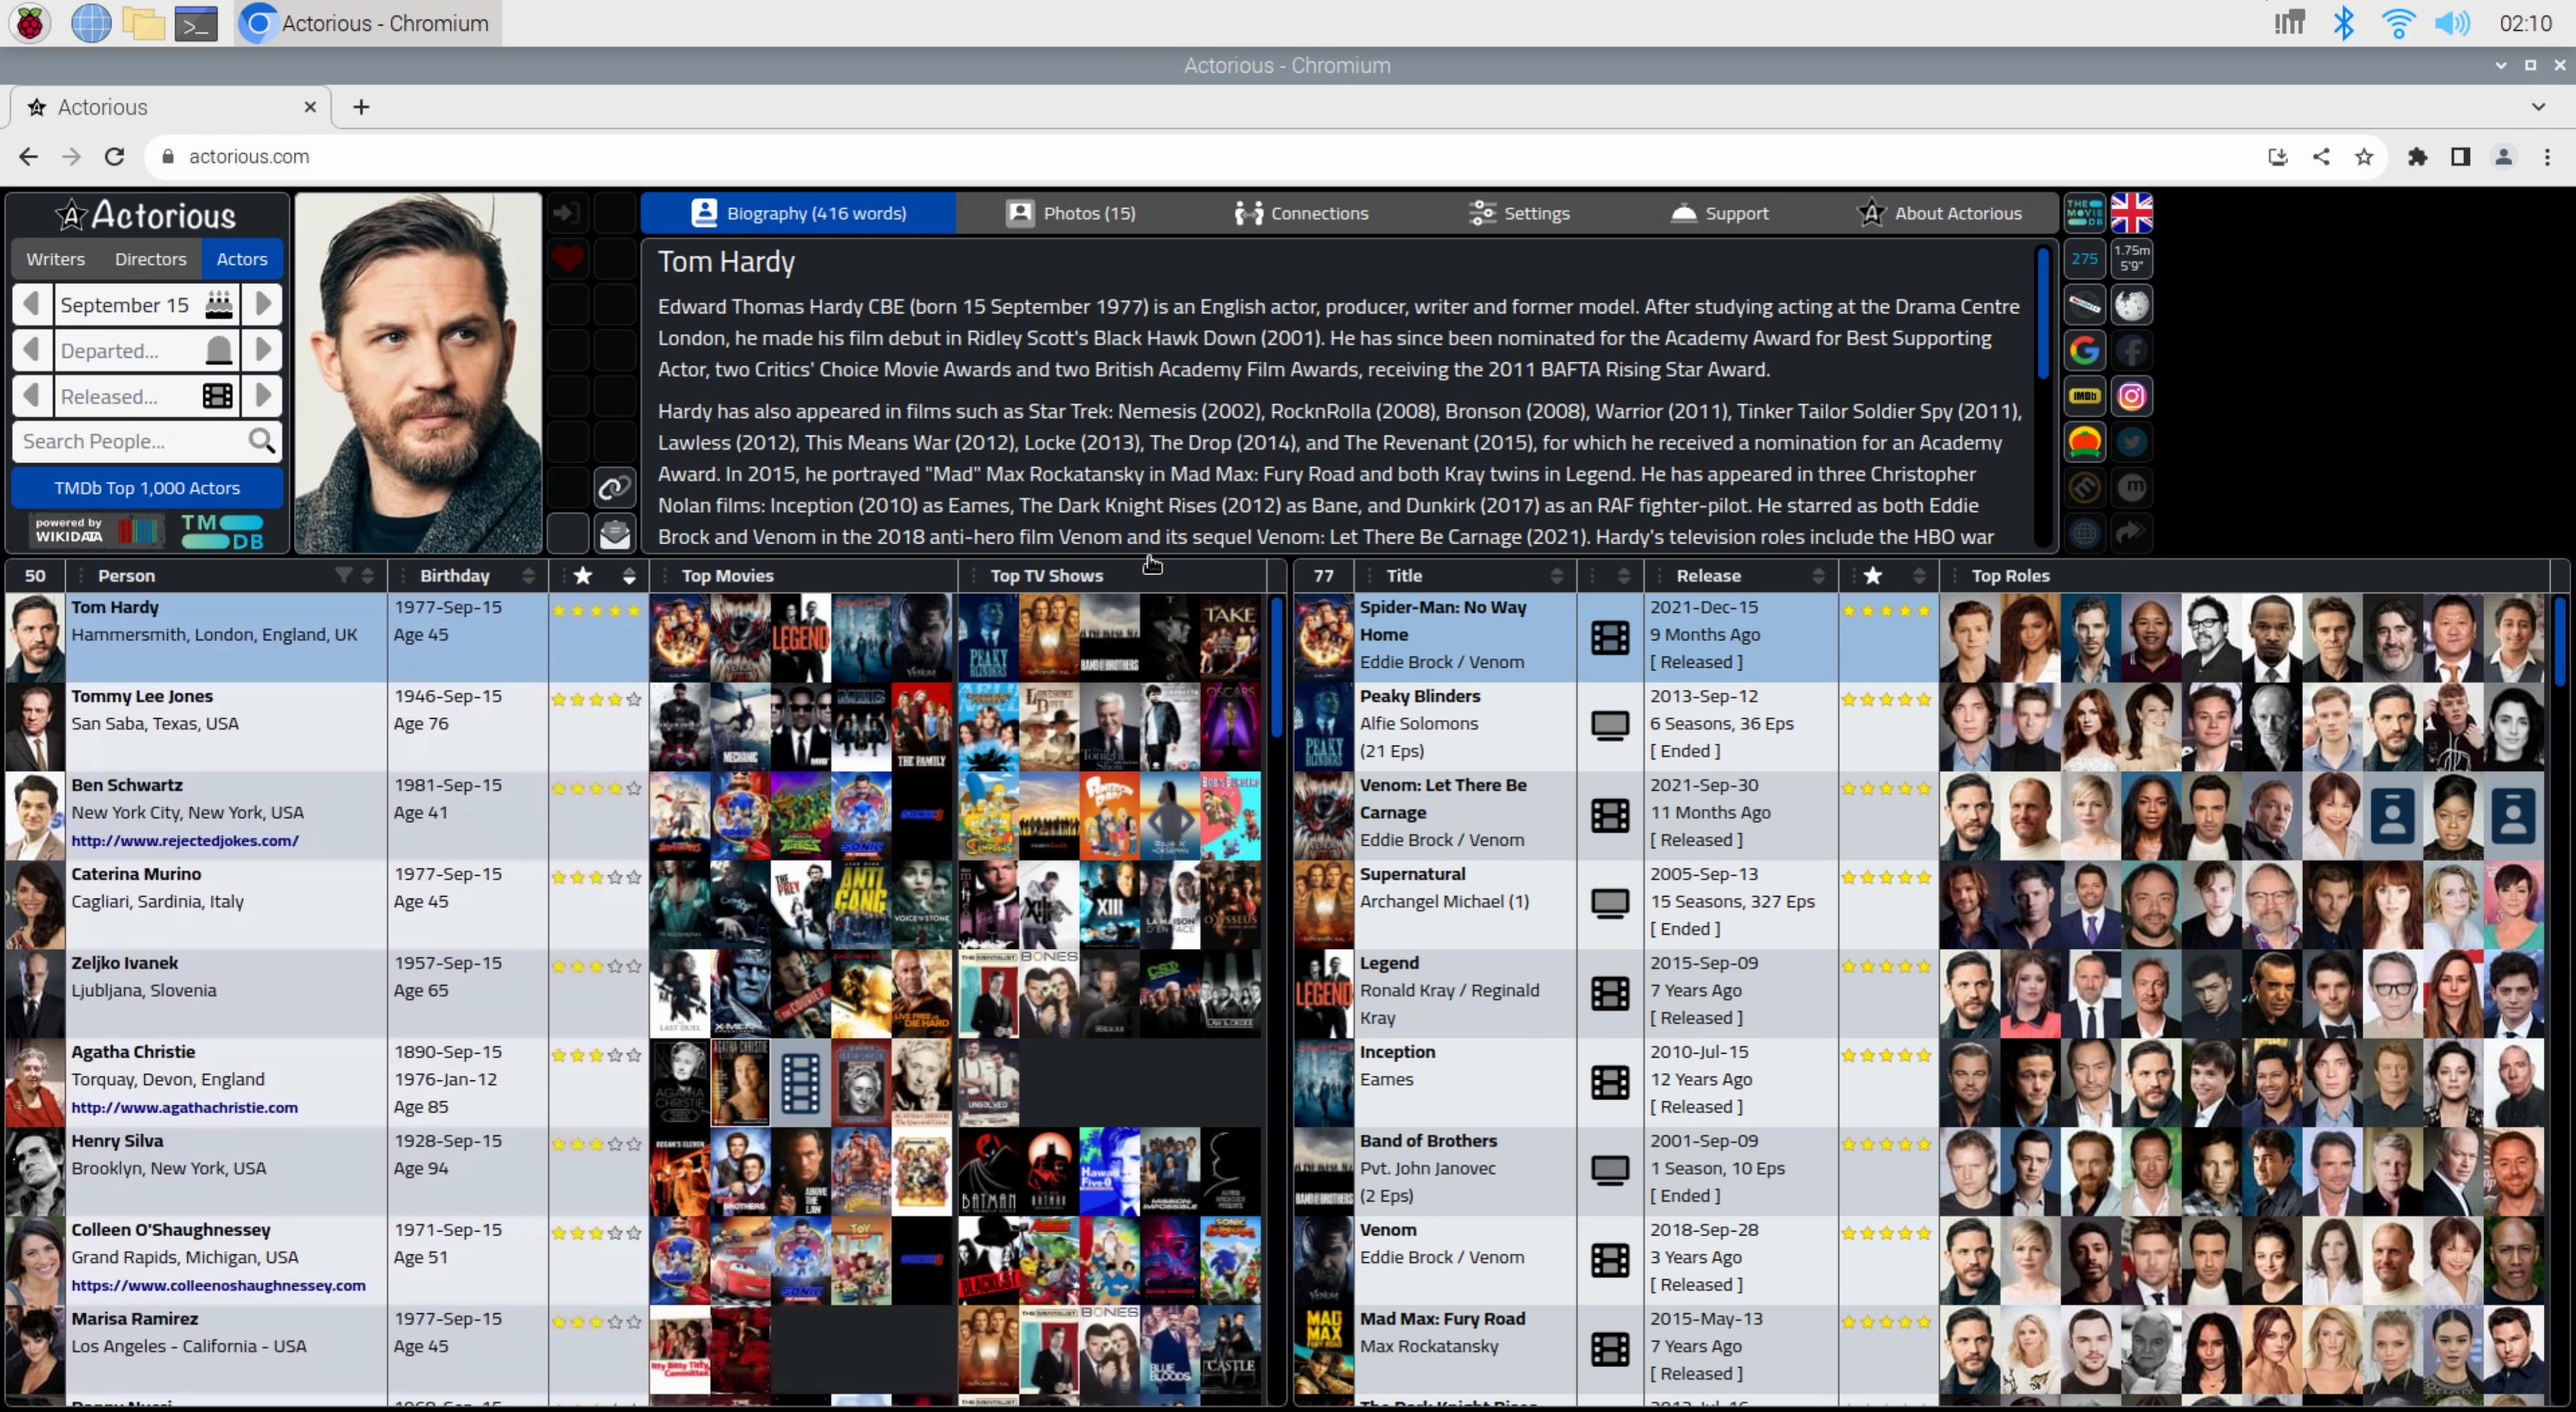The height and width of the screenshot is (1412, 2576).
Task: Sort by Birthday column arrows
Action: 528,575
